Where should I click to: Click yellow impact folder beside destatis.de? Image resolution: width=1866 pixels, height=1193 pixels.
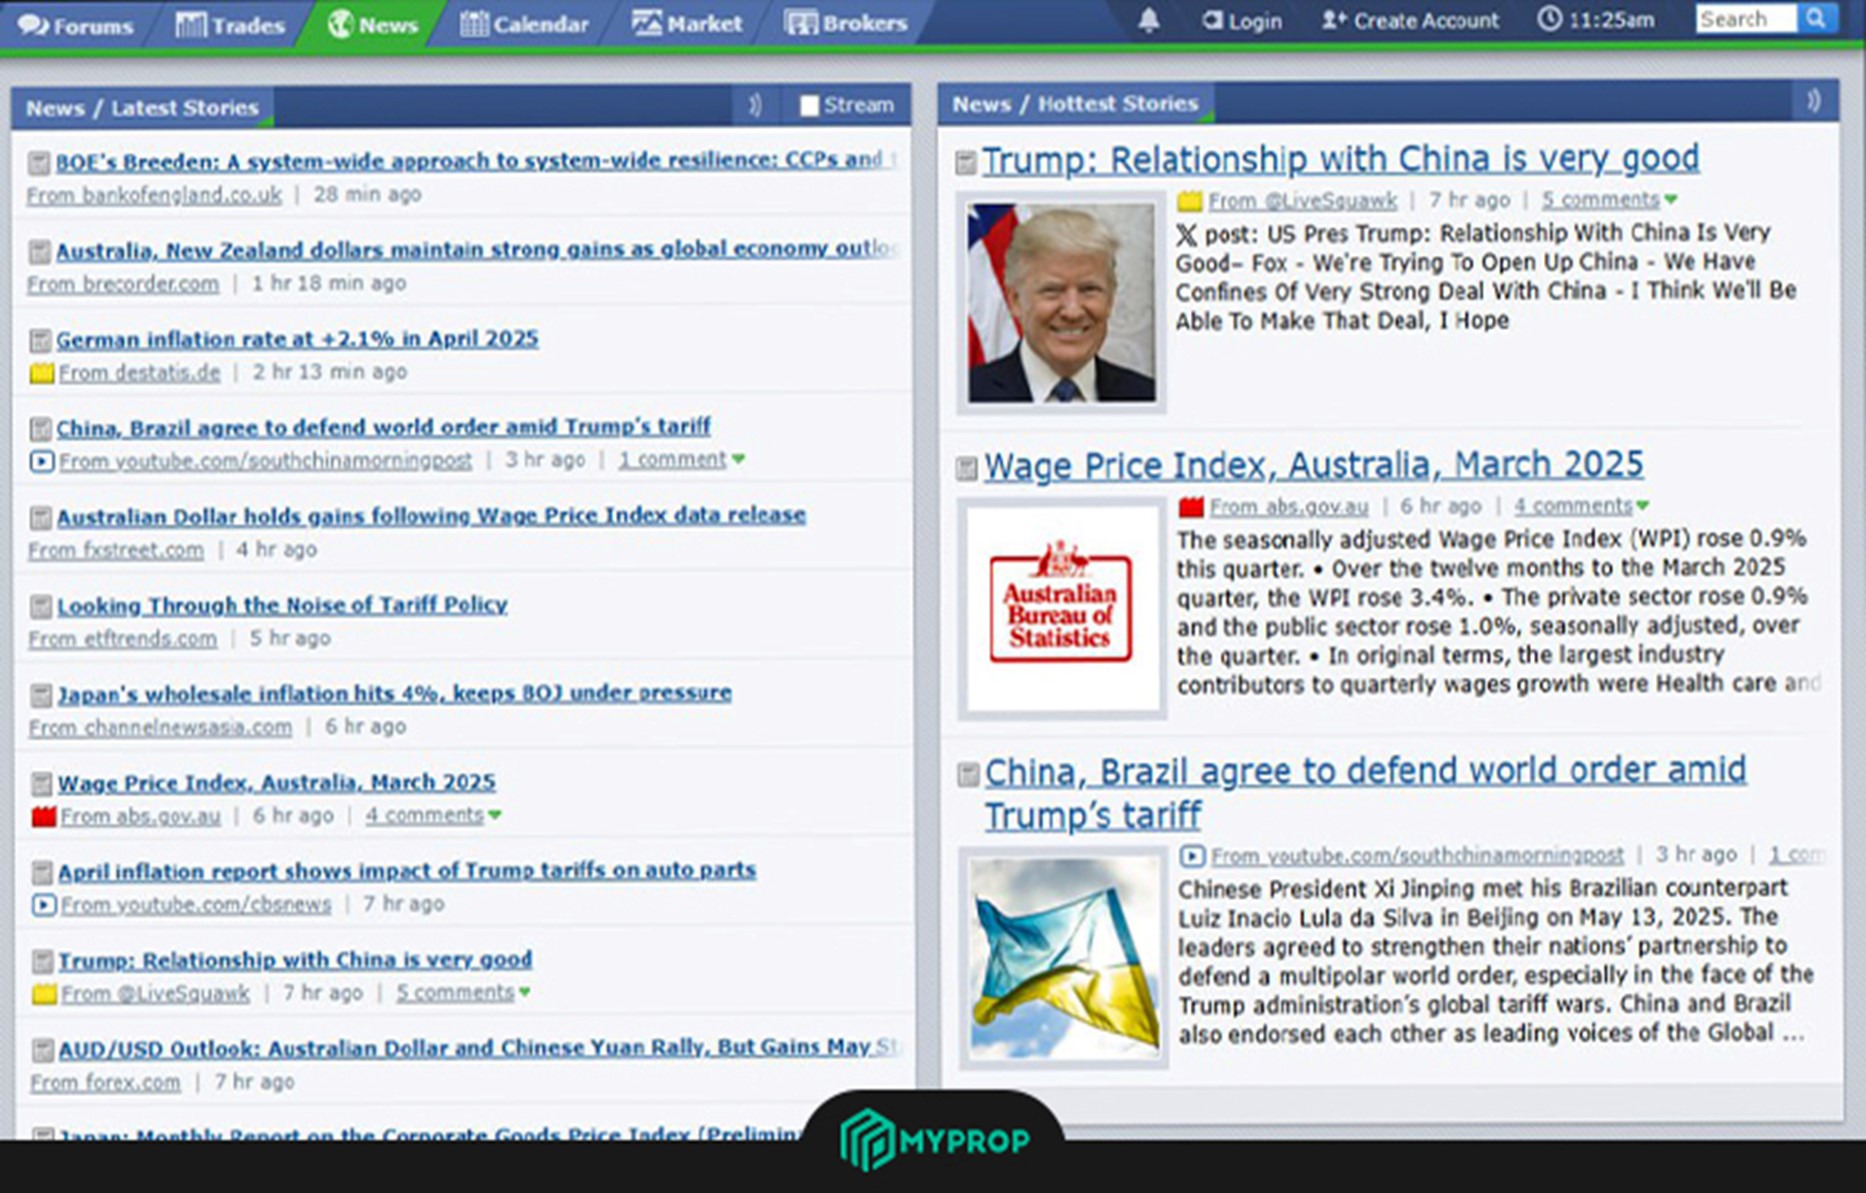coord(41,373)
